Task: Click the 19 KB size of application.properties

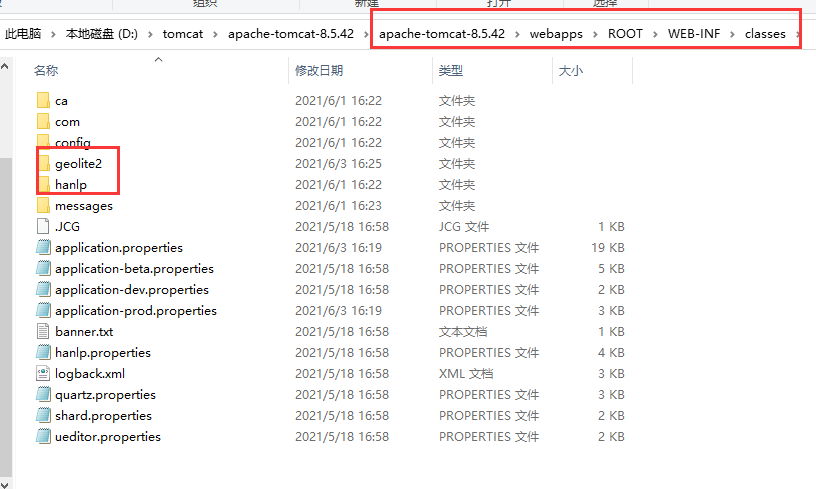Action: [608, 248]
